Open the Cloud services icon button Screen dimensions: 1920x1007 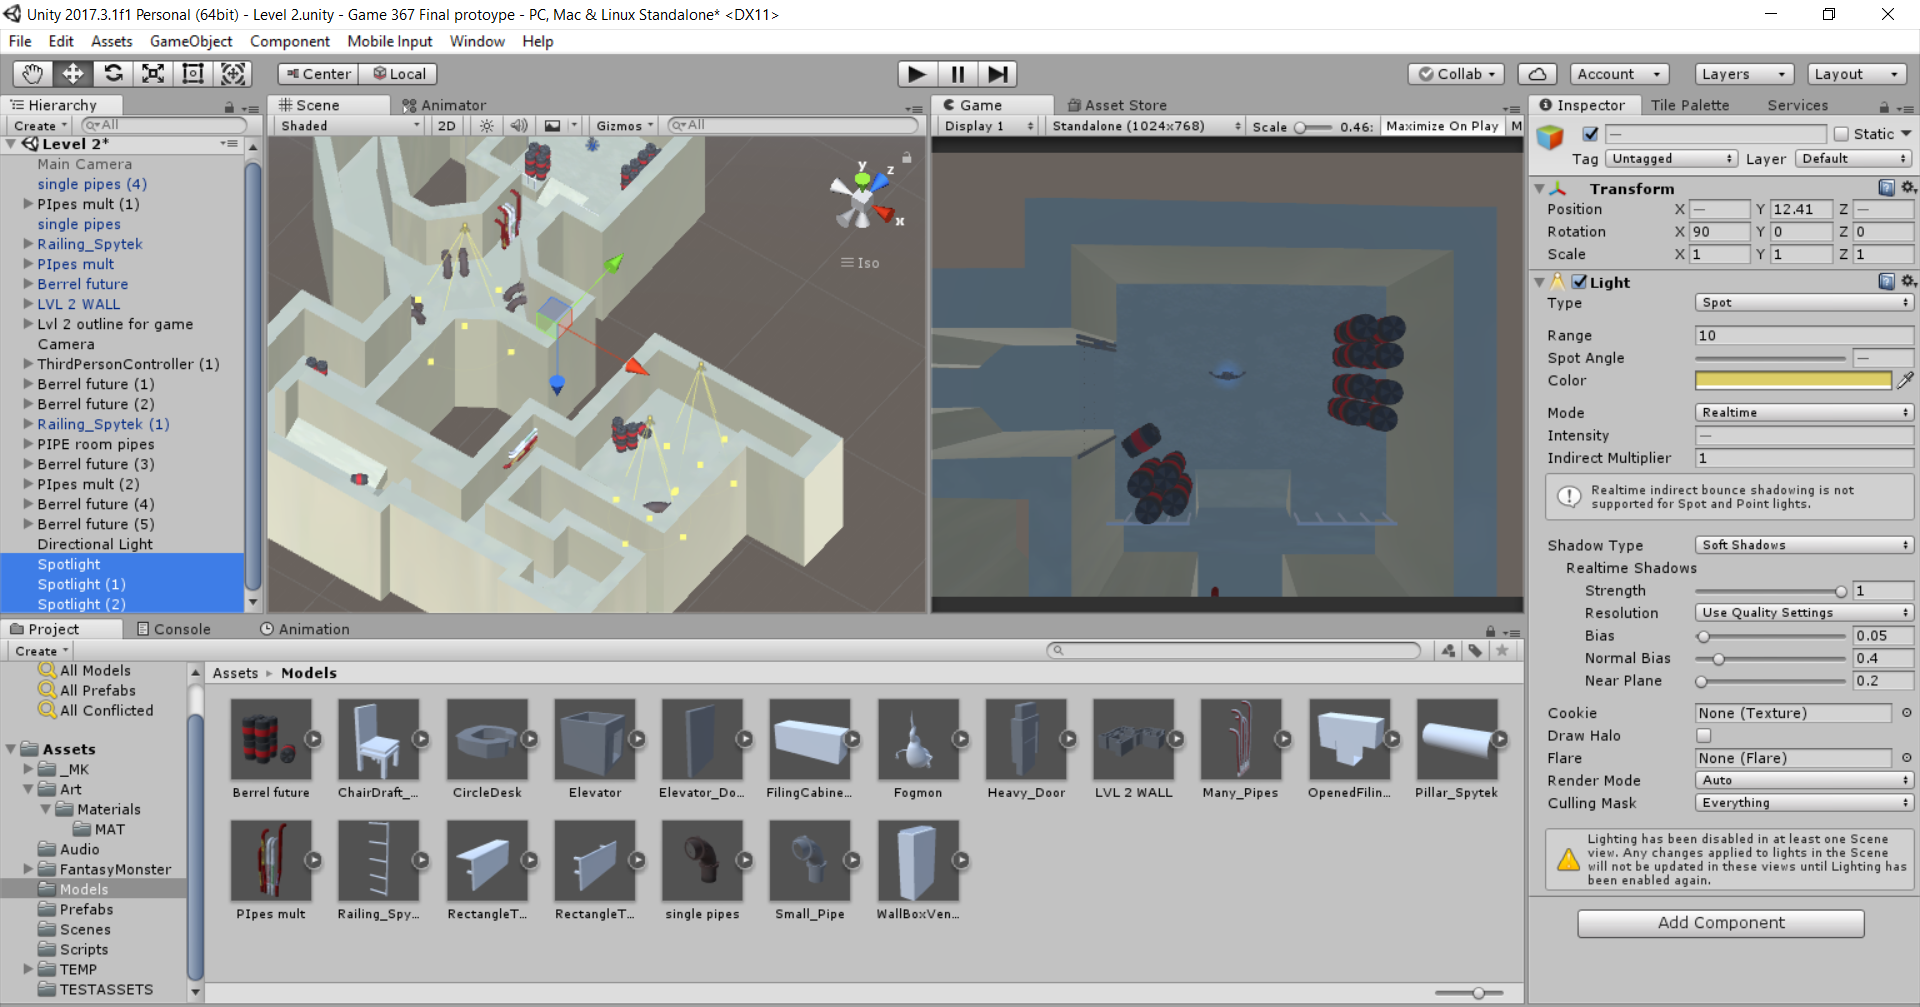coord(1537,74)
